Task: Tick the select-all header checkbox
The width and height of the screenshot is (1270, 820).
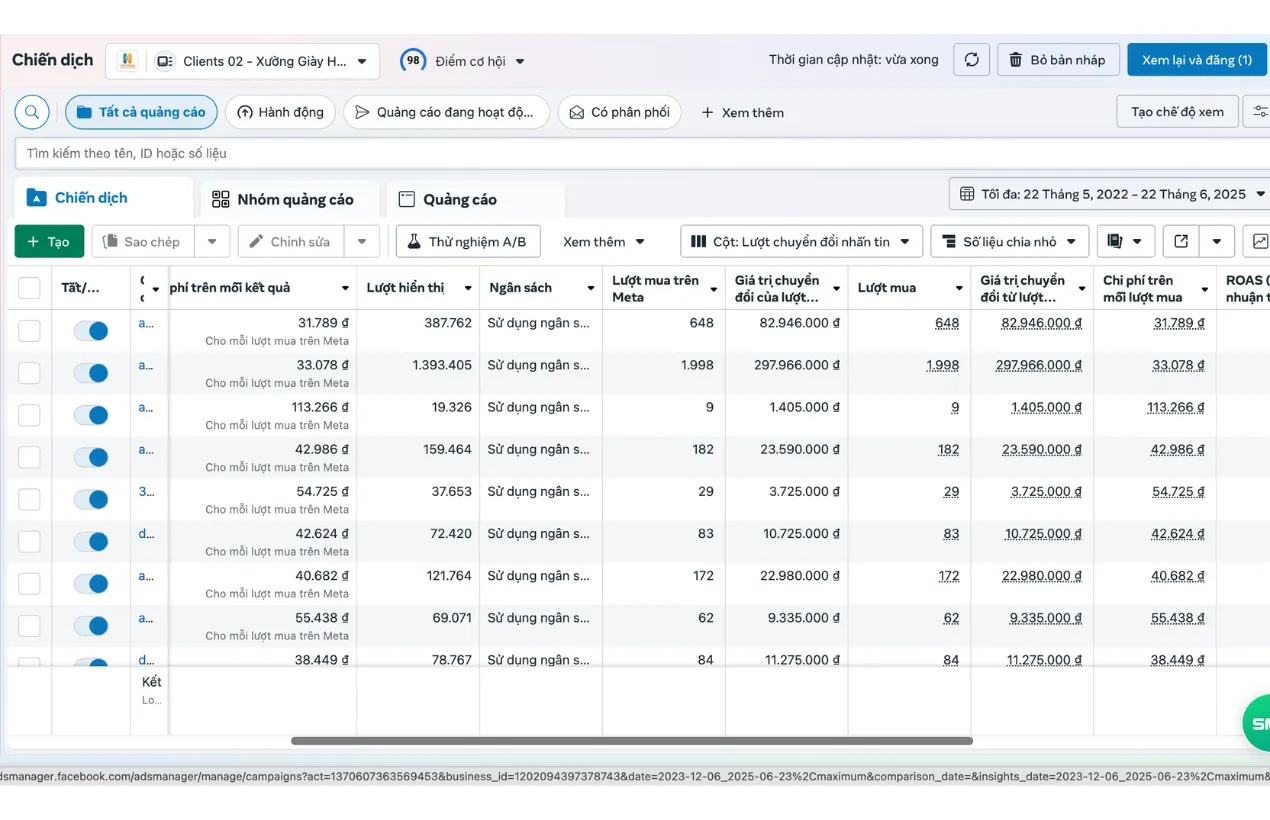Action: pos(30,288)
